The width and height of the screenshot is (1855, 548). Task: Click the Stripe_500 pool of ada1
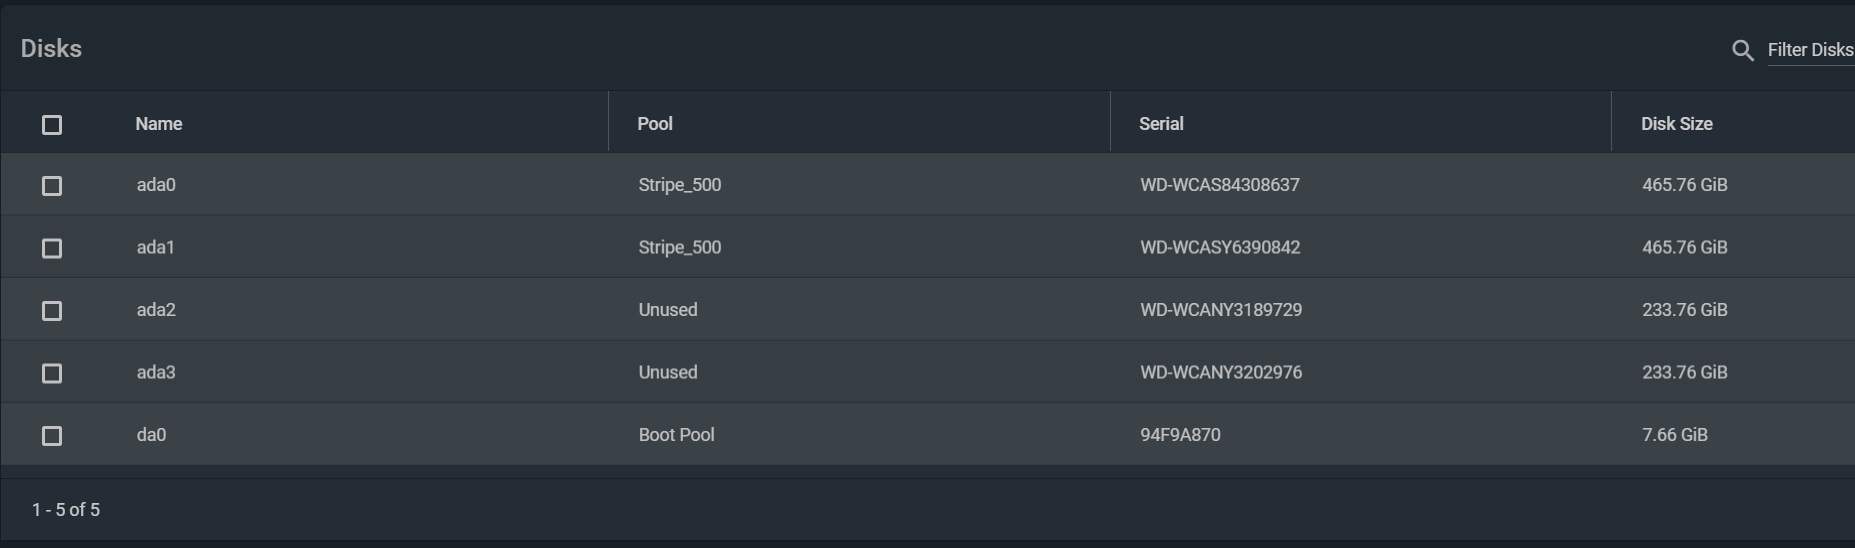[680, 247]
